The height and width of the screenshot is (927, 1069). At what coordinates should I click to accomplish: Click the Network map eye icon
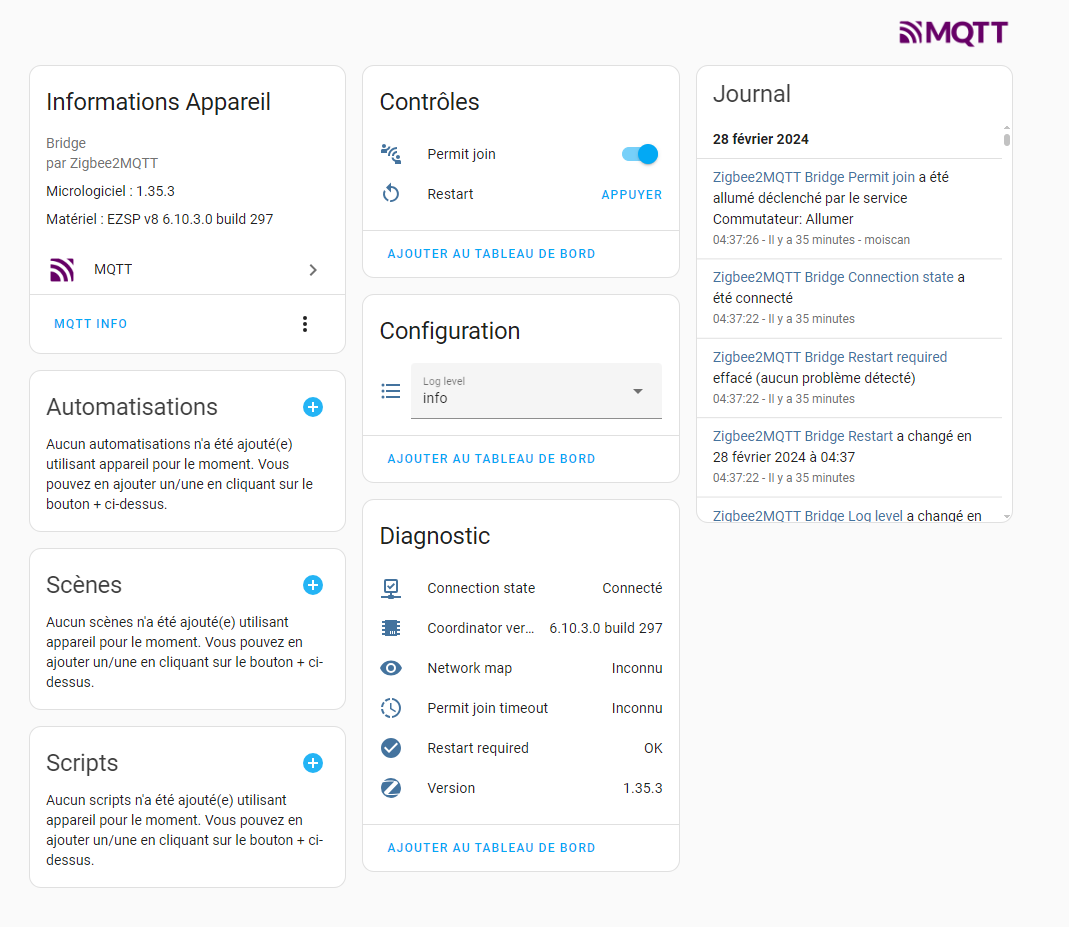pos(391,668)
